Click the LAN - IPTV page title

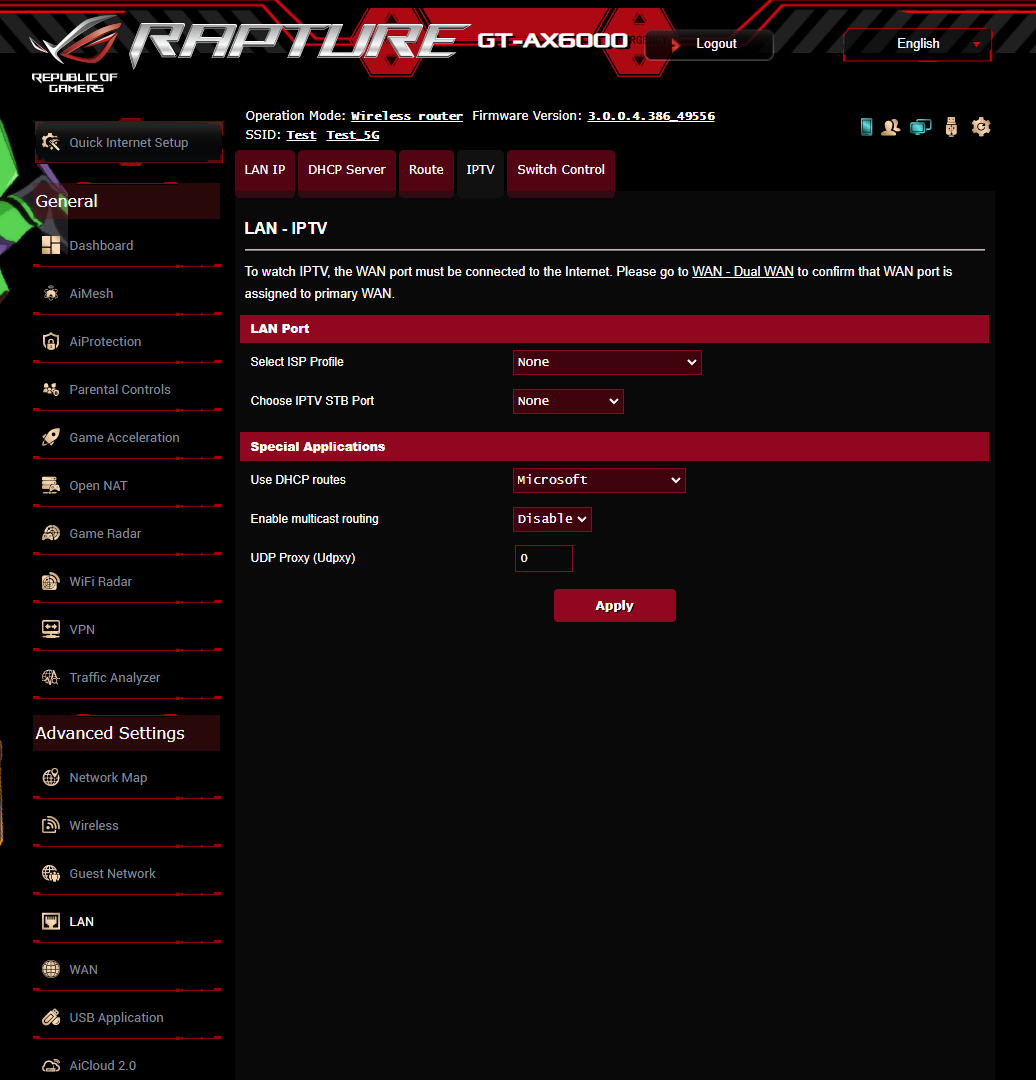[286, 229]
